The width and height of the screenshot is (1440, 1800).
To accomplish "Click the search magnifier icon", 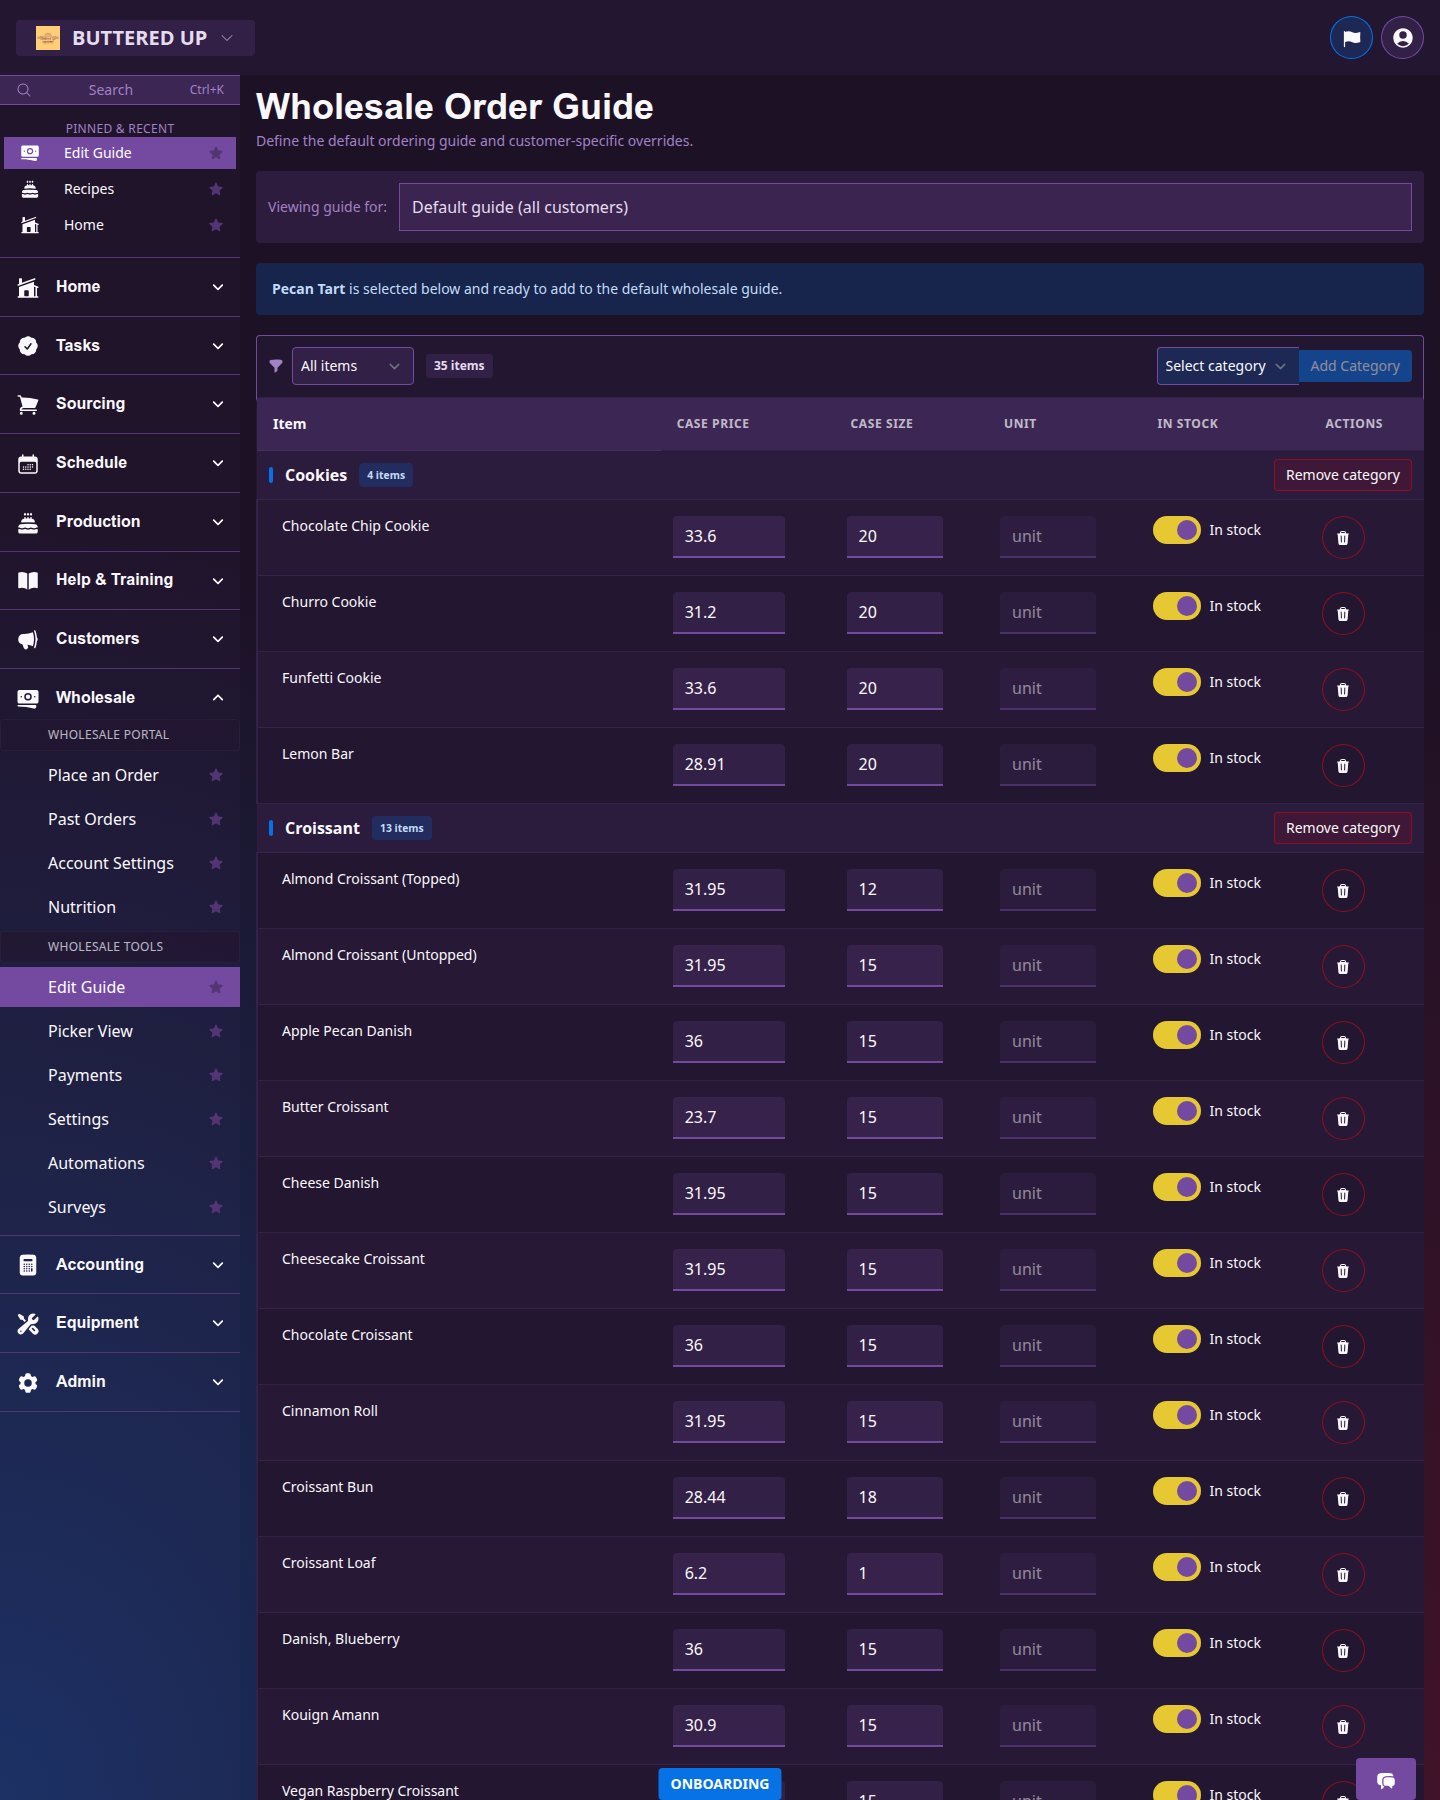I will click(24, 90).
